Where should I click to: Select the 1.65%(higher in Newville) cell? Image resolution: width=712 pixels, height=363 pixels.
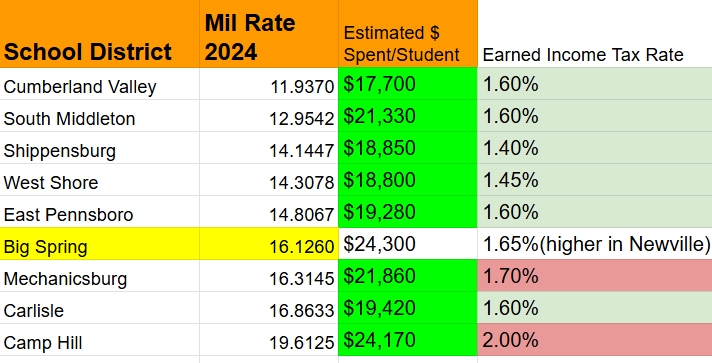(595, 244)
